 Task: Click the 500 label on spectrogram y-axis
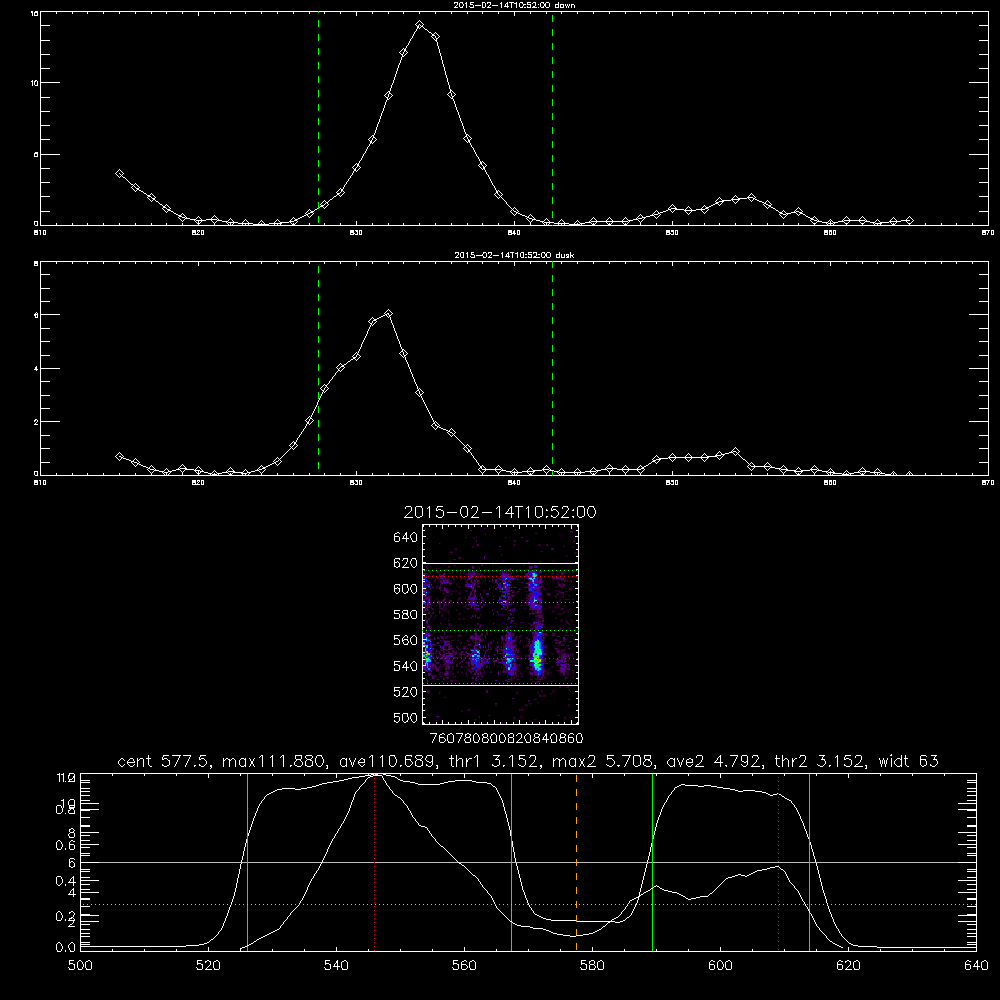pyautogui.click(x=406, y=717)
